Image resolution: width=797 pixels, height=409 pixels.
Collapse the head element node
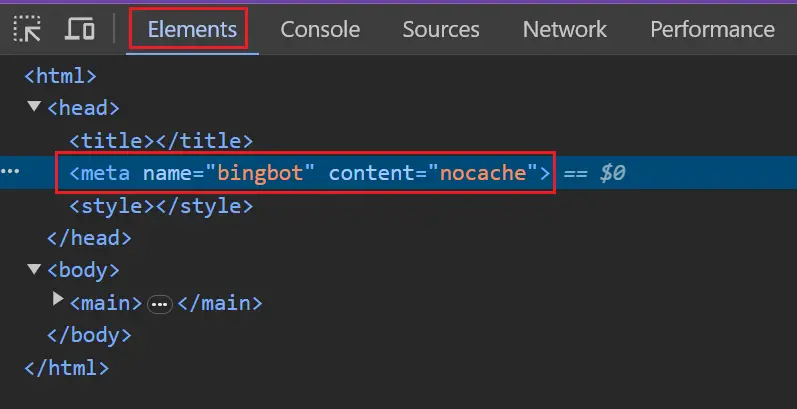pyautogui.click(x=35, y=108)
